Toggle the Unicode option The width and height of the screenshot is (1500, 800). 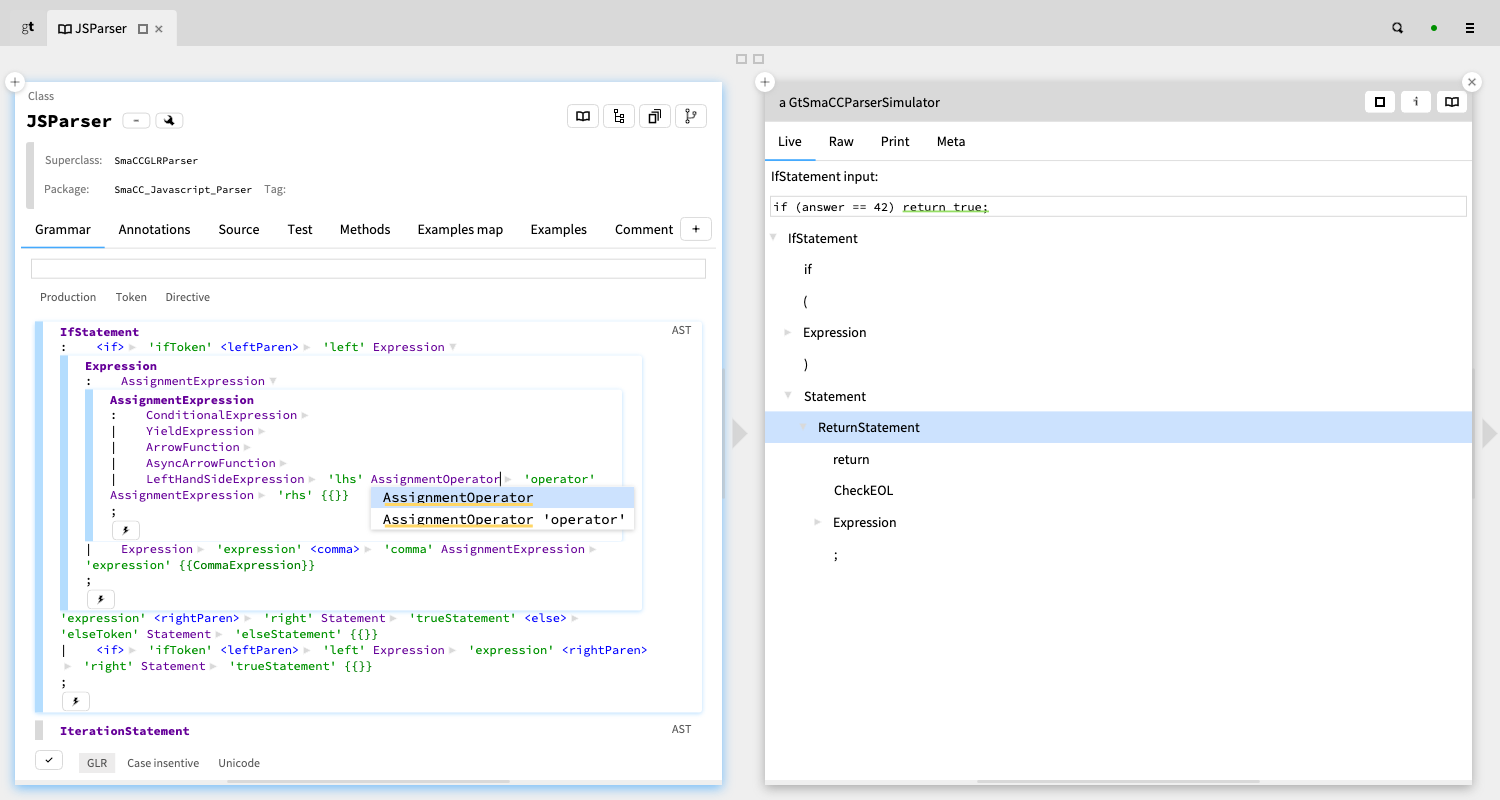[239, 763]
